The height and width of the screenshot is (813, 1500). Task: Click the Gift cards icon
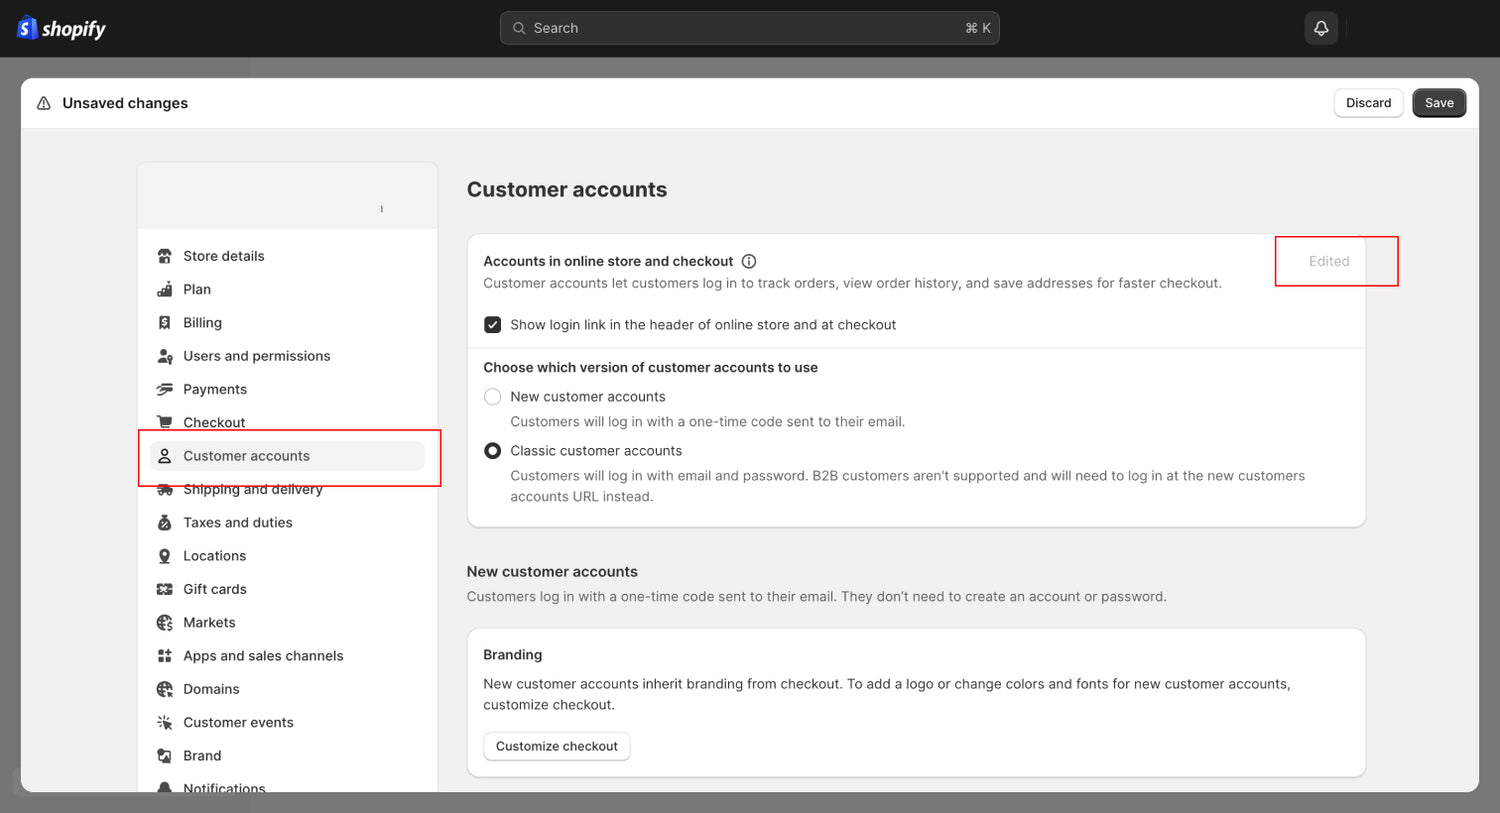(x=165, y=589)
